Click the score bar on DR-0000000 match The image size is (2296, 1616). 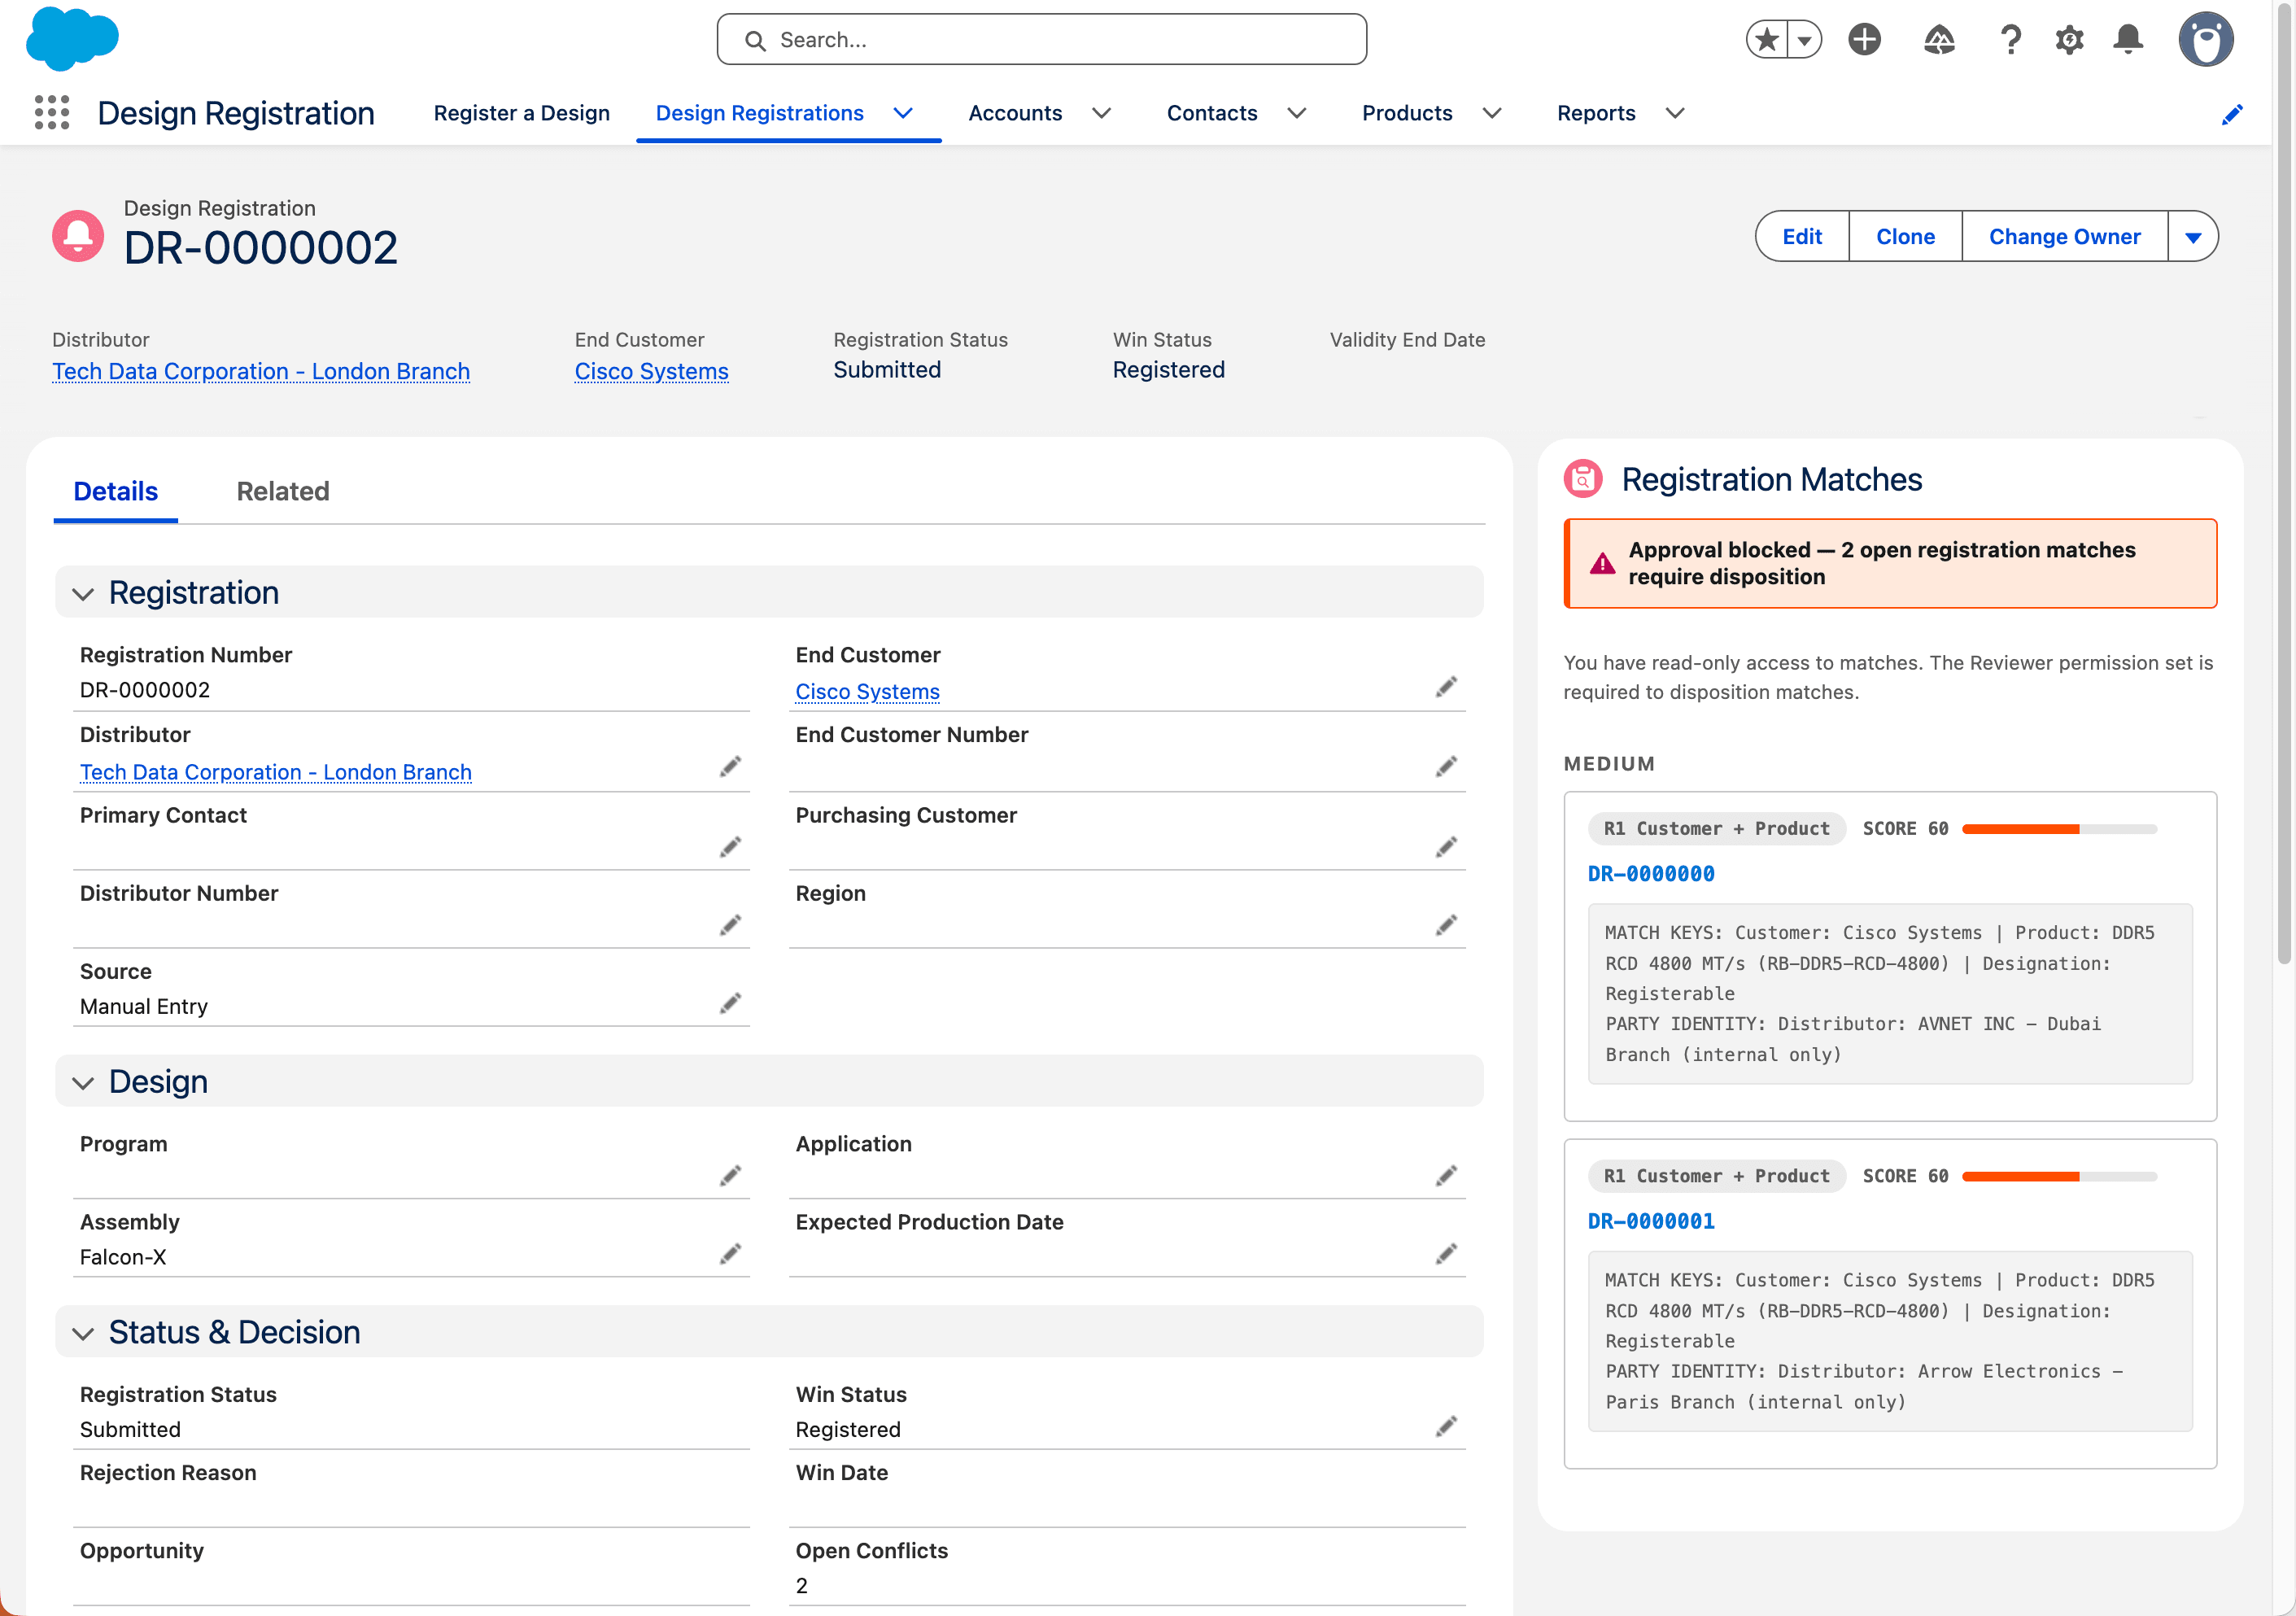(2059, 829)
